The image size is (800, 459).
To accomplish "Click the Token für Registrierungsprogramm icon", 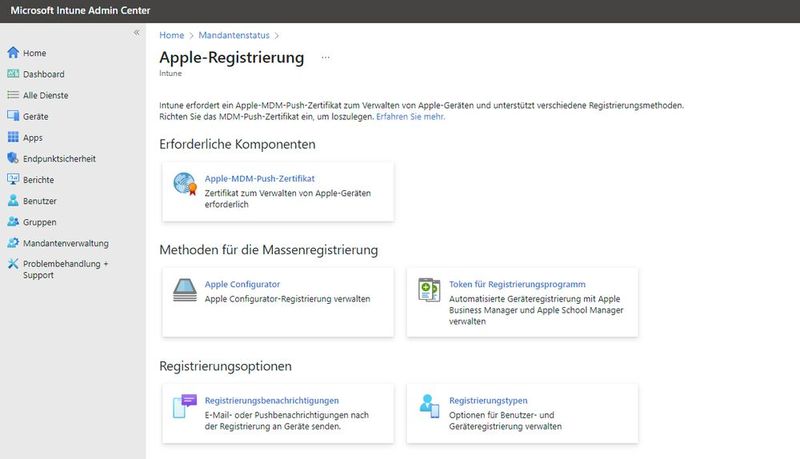I will click(x=429, y=290).
